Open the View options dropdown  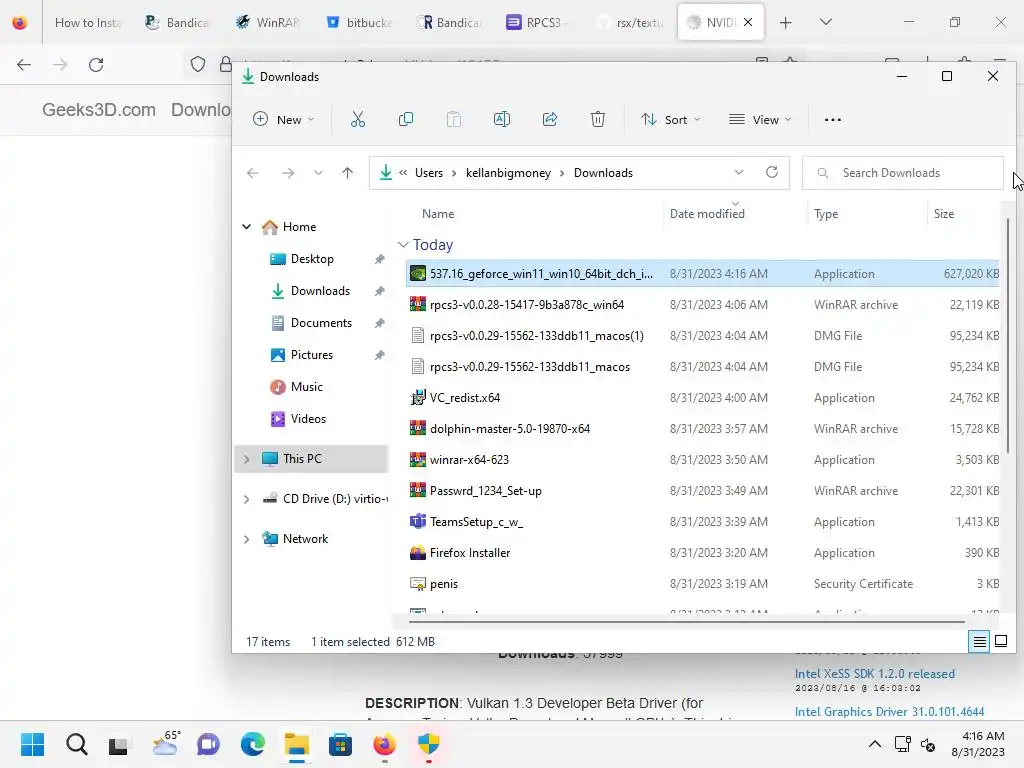point(760,120)
